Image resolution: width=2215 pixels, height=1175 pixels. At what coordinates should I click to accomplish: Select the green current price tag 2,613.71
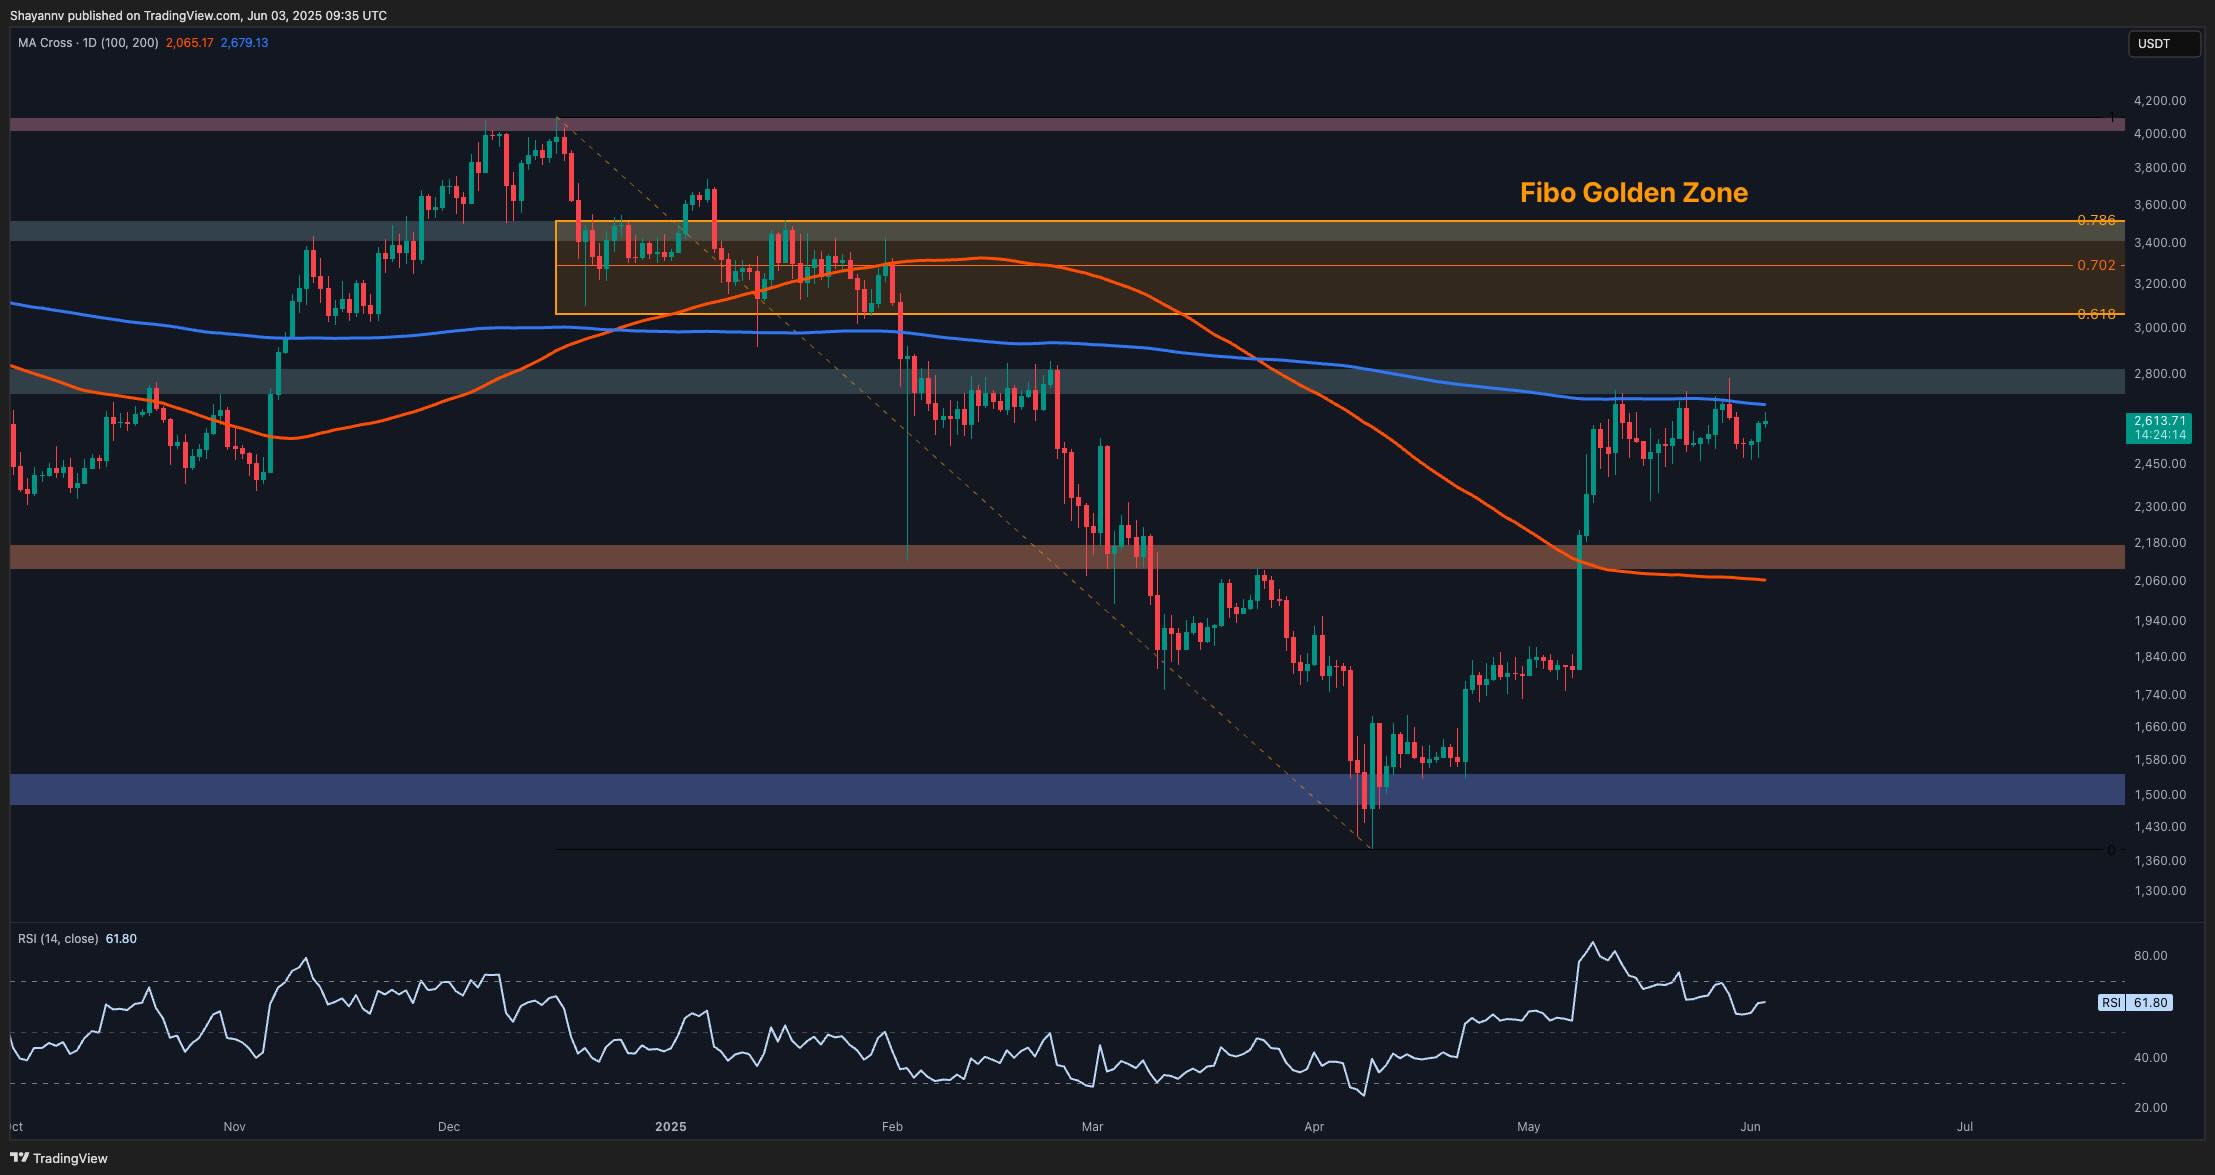[x=2161, y=428]
